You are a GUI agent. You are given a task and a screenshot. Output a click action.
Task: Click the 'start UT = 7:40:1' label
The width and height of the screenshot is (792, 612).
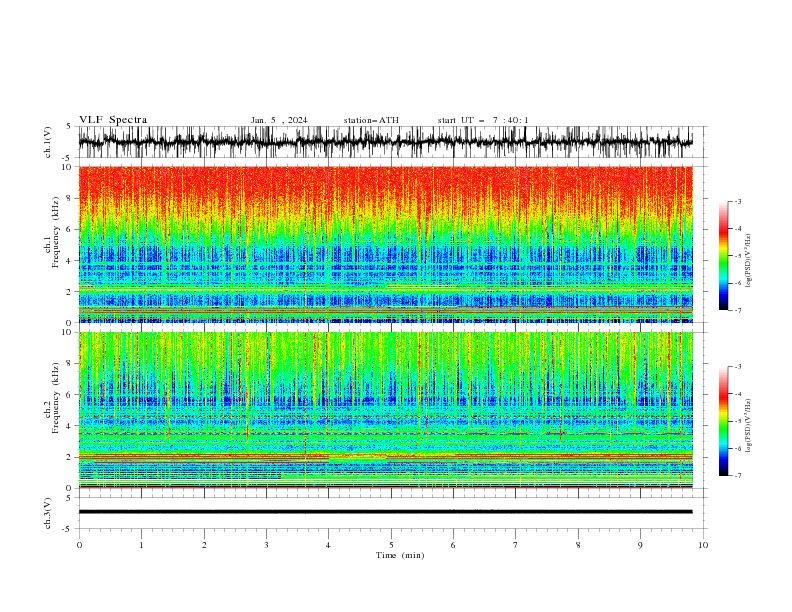tap(483, 120)
